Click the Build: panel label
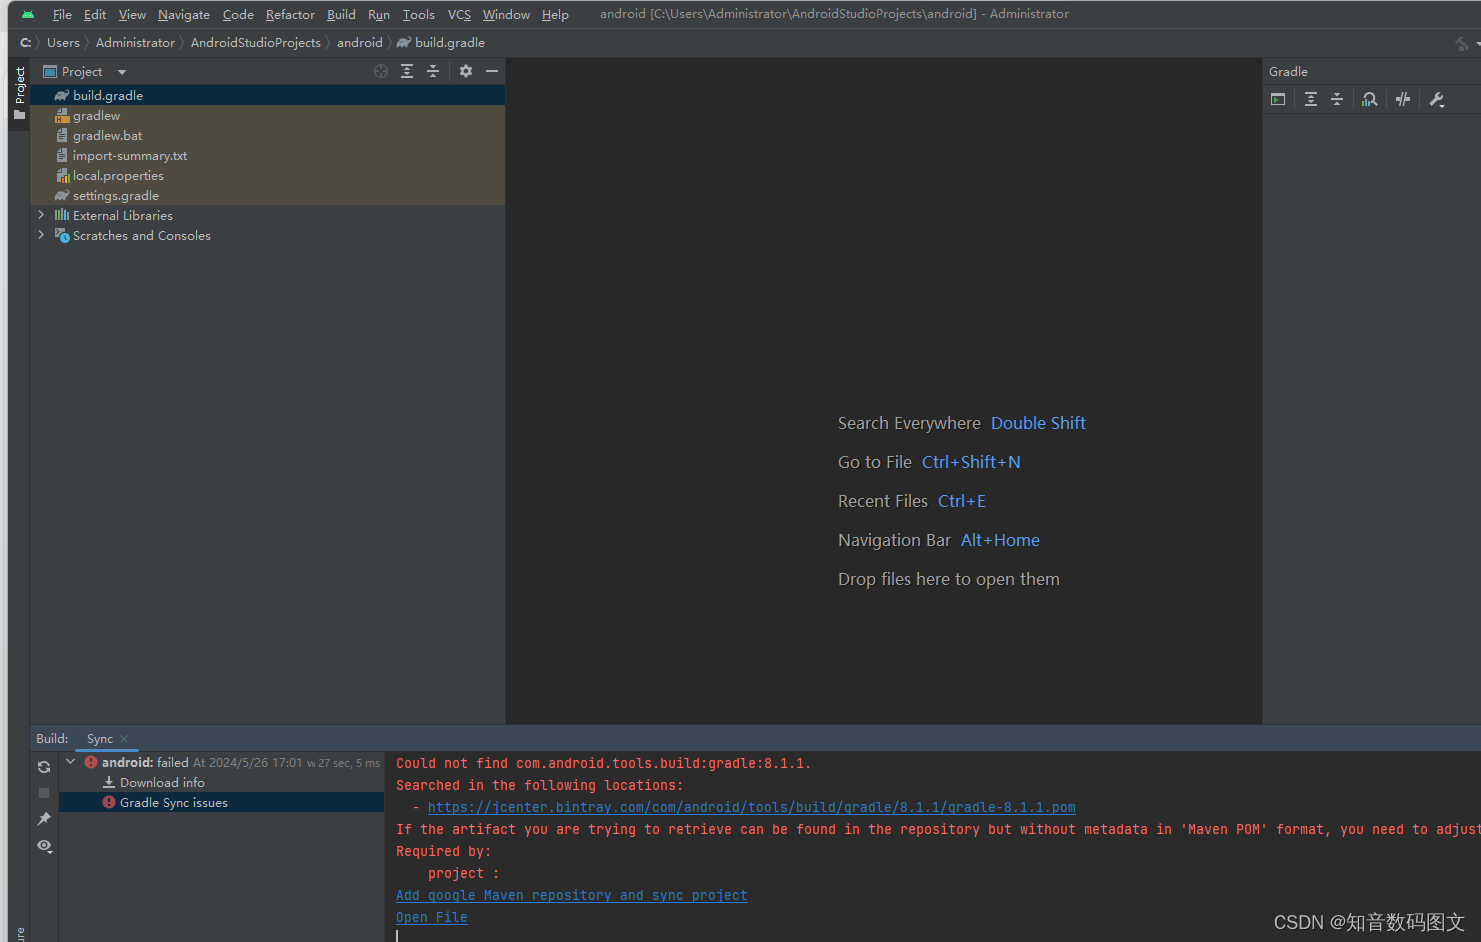 (x=52, y=739)
